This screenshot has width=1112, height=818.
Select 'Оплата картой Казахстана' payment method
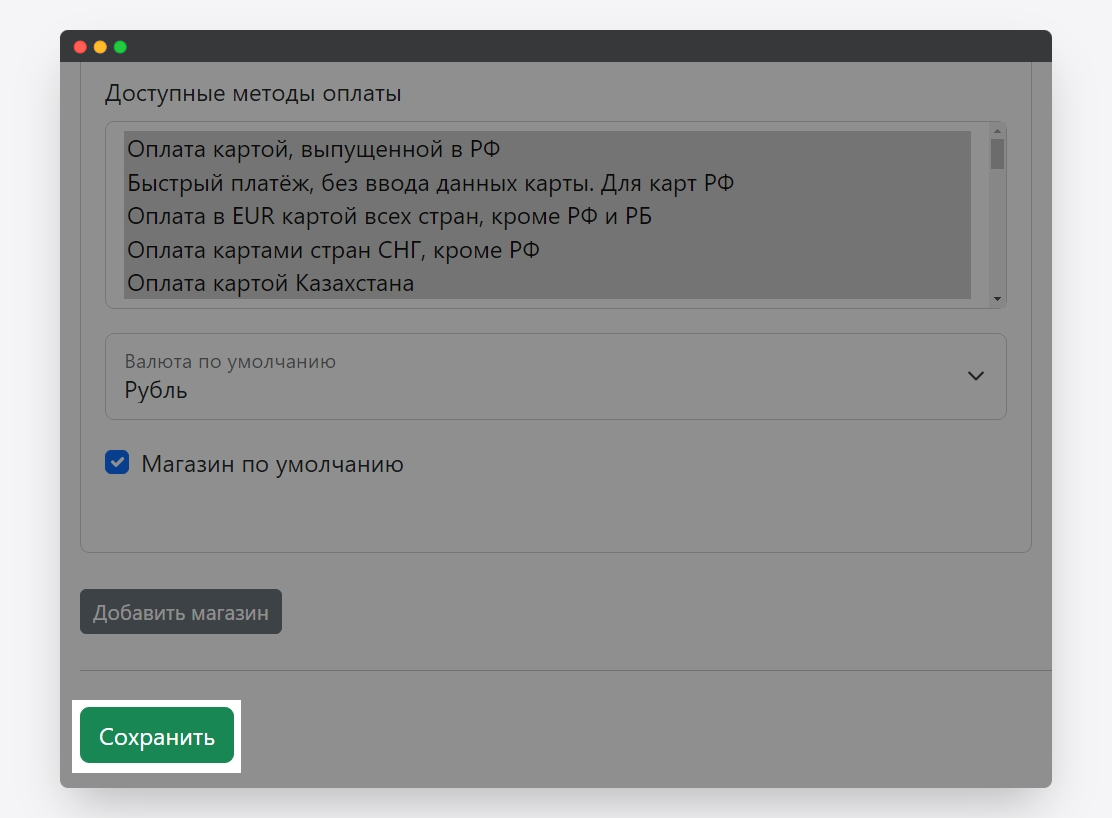tap(270, 283)
